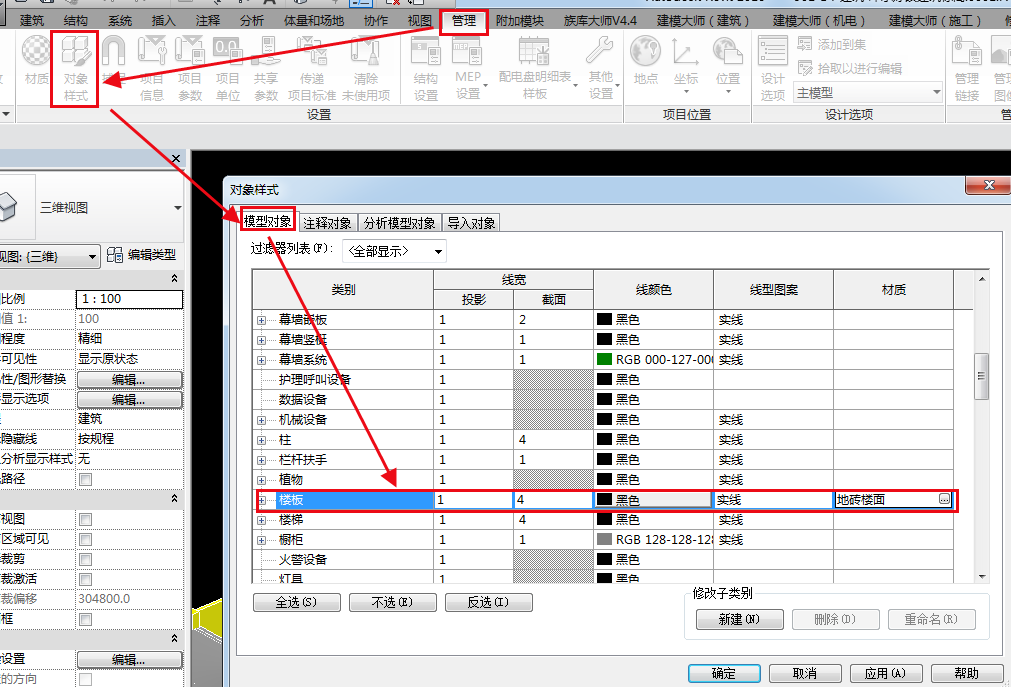Viewport: 1011px width, 687px height.
Task: Click the 确定 button
Action: [724, 673]
